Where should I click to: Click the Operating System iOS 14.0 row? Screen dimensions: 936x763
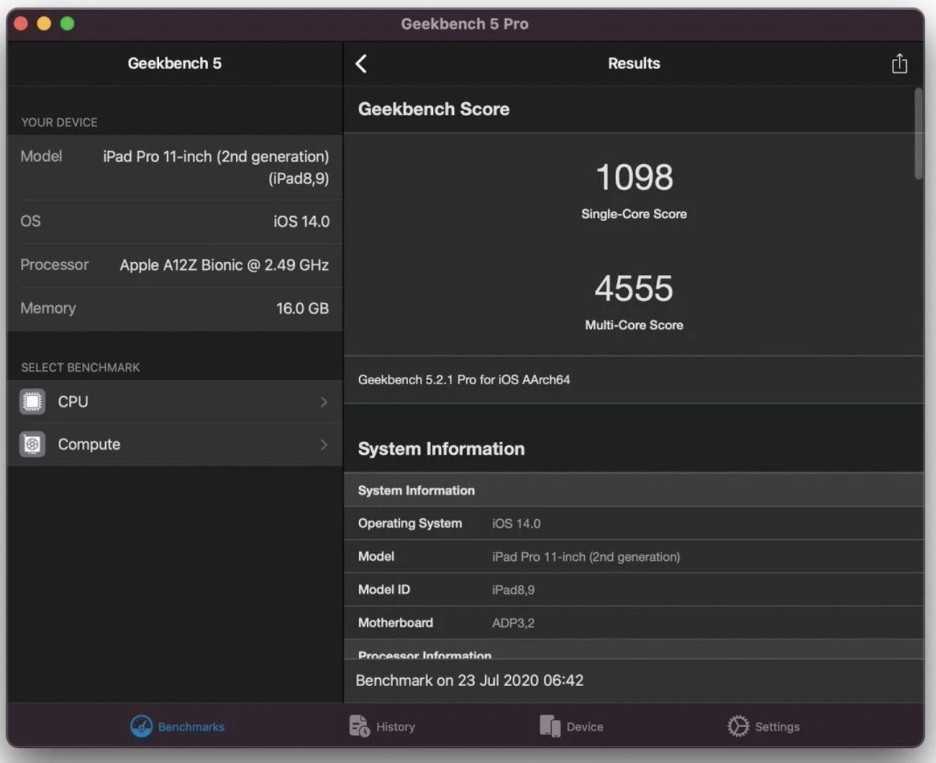634,524
